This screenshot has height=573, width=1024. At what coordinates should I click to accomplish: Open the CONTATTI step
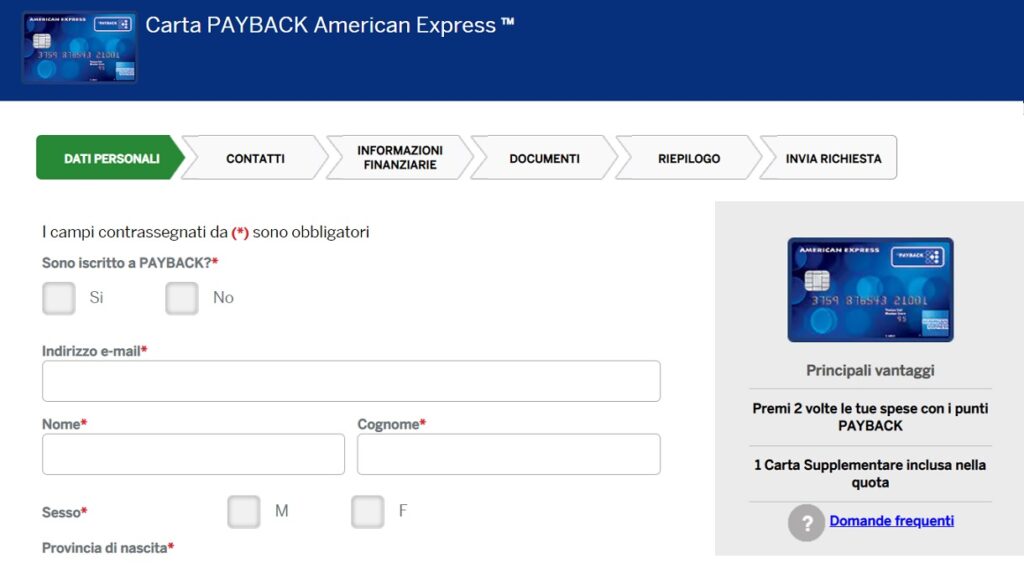(x=255, y=157)
